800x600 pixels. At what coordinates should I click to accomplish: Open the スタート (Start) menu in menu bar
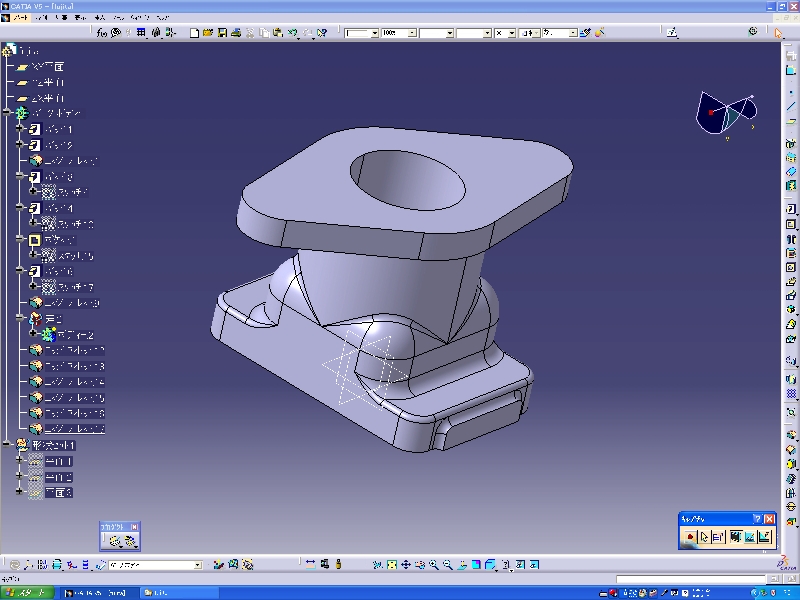21,18
